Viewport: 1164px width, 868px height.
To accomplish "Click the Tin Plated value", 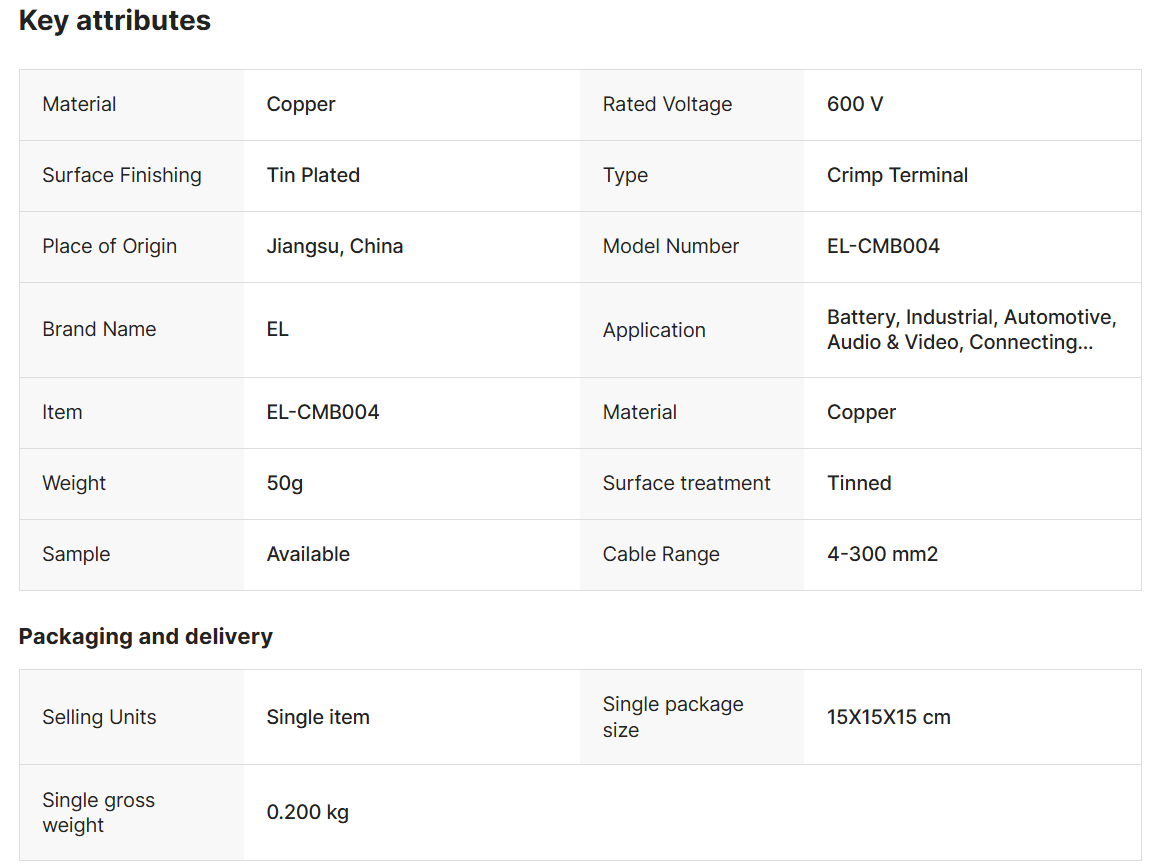I will [313, 176].
